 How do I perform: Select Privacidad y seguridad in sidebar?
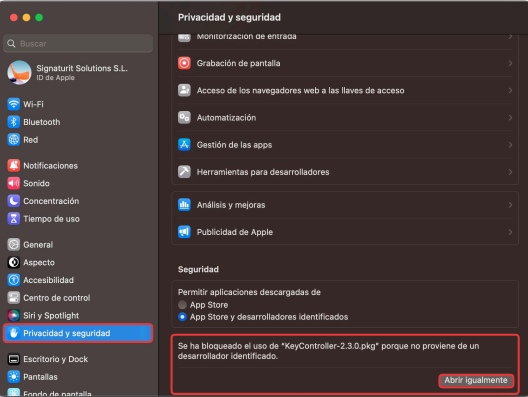pyautogui.click(x=78, y=333)
